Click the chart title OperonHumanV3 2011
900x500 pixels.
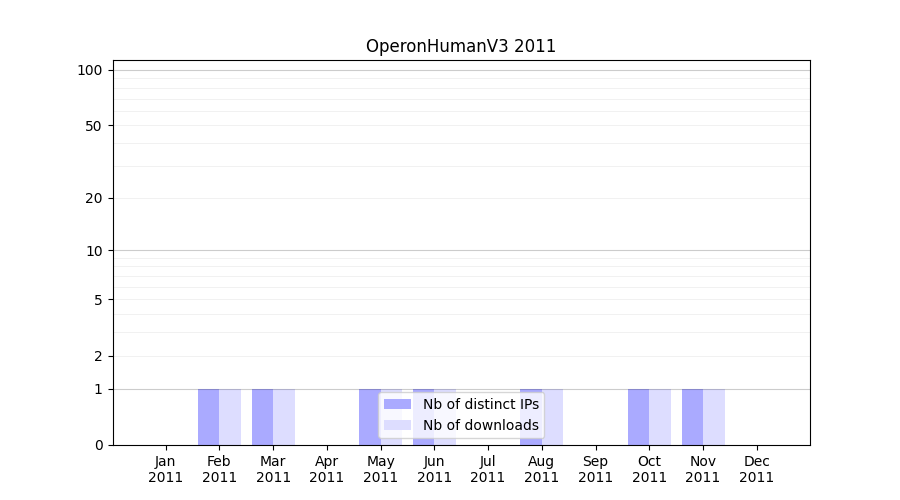(x=460, y=46)
